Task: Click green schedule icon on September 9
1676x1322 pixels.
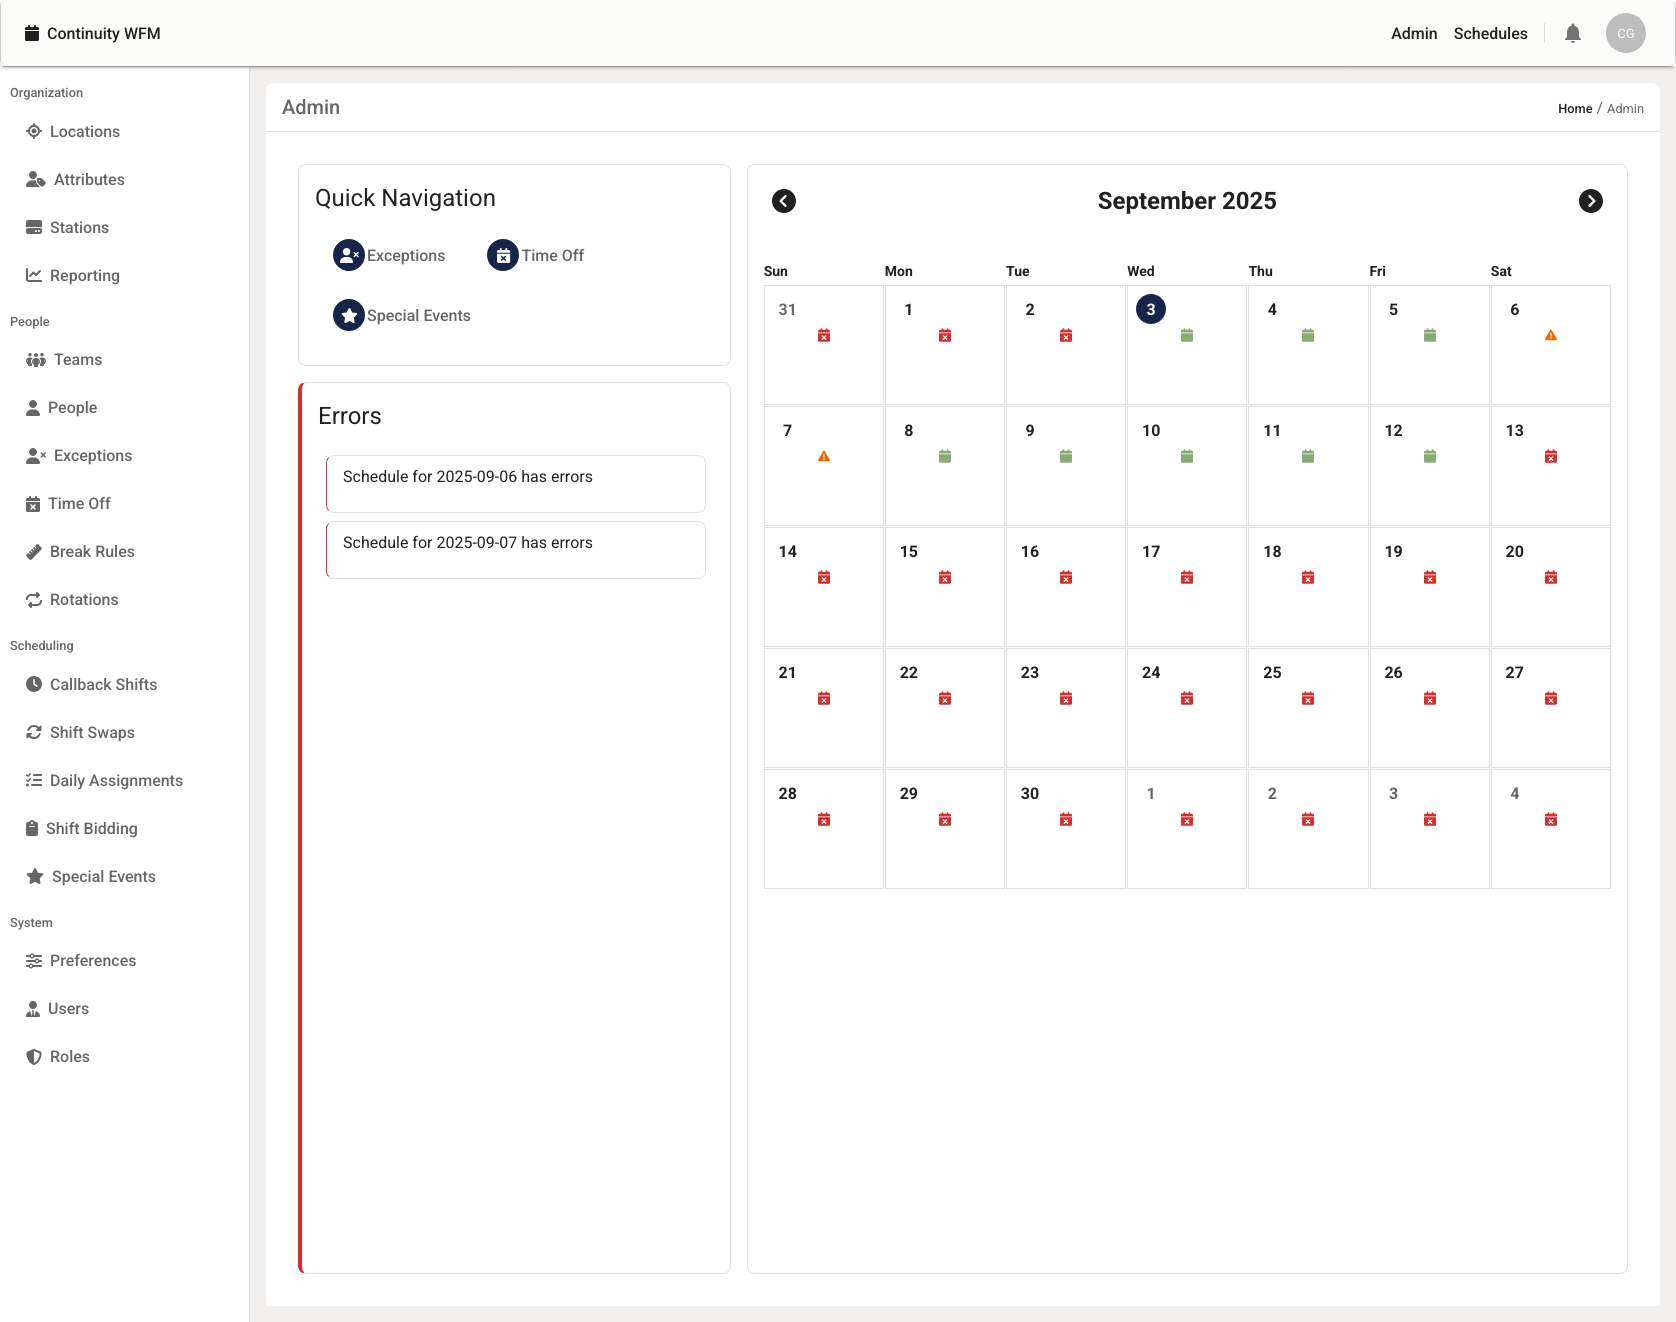Action: pos(1066,456)
